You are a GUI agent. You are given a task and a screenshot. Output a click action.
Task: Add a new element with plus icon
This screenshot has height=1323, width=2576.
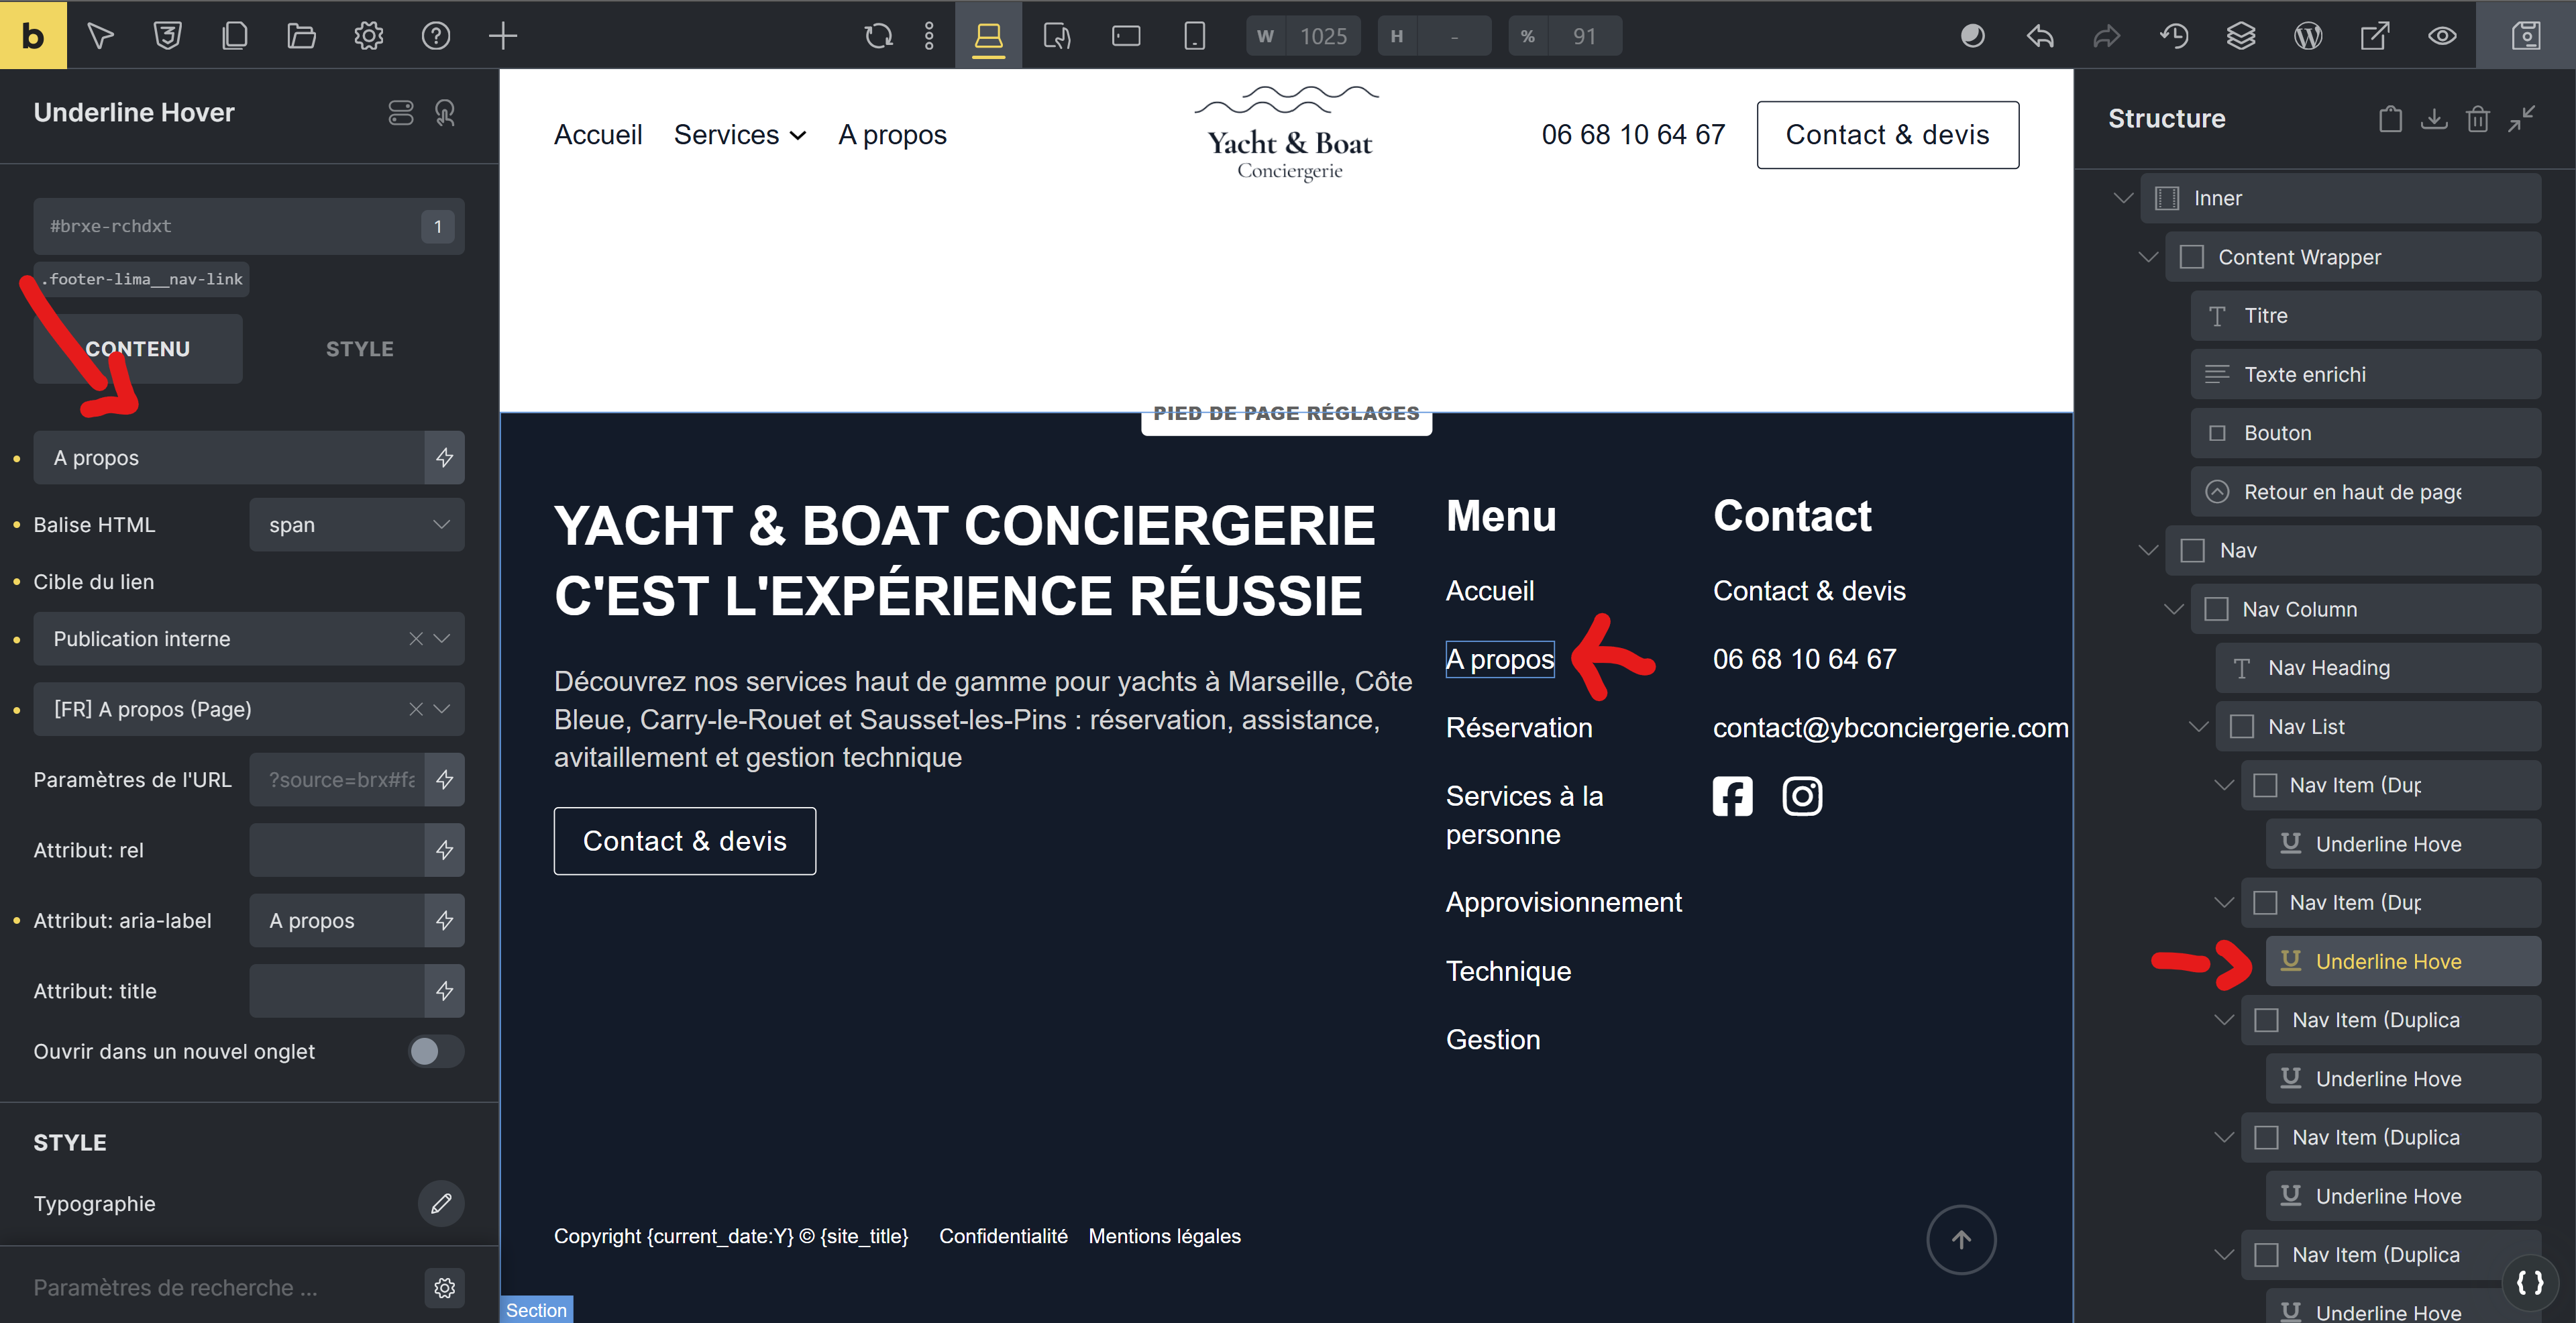[x=503, y=36]
